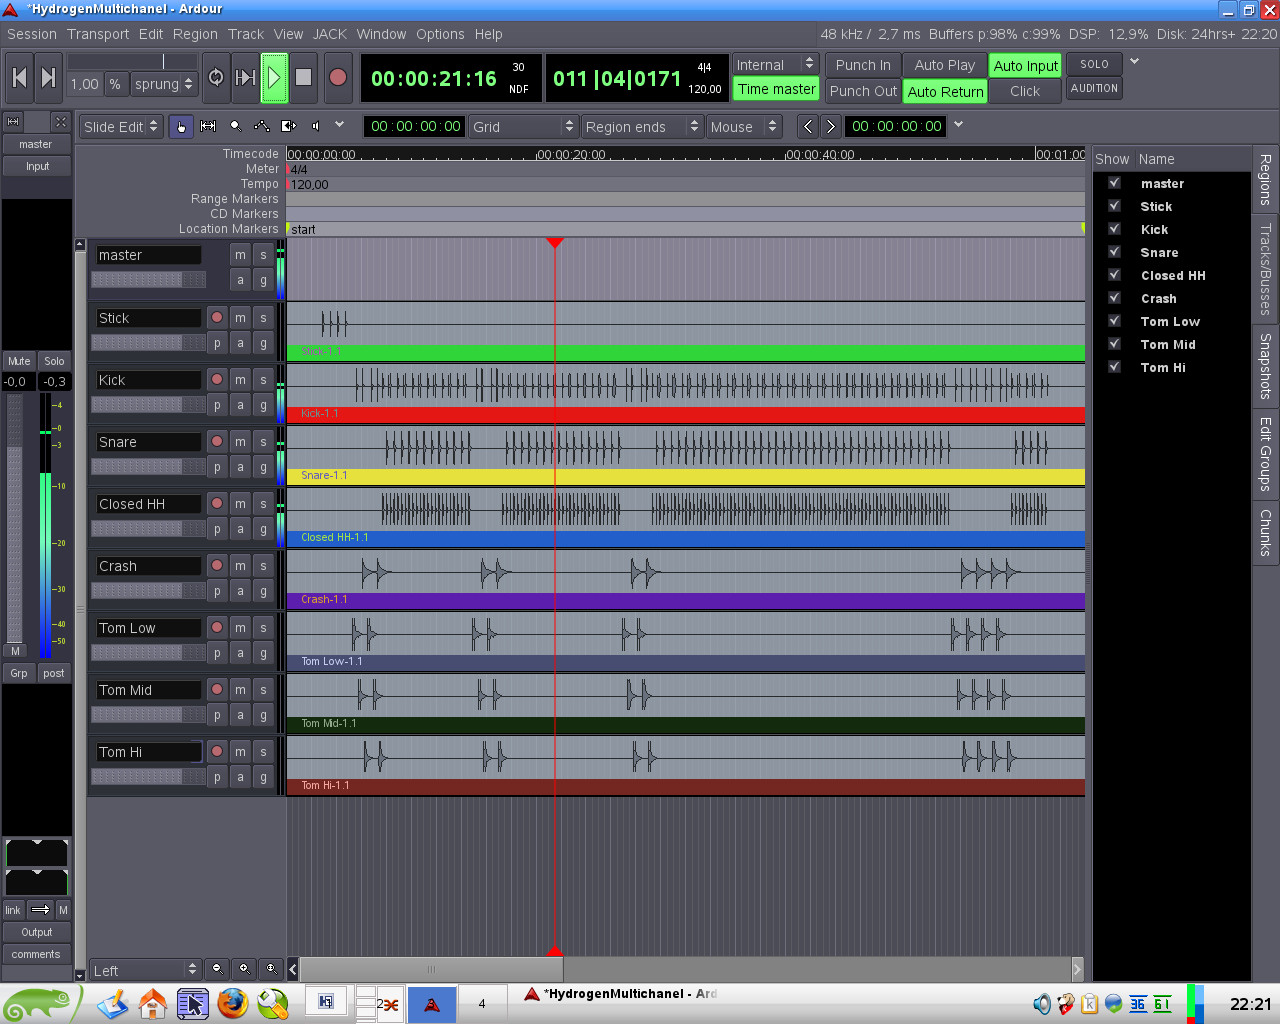Click the shuttle speed control bar
The image size is (1280, 1024).
point(131,62)
